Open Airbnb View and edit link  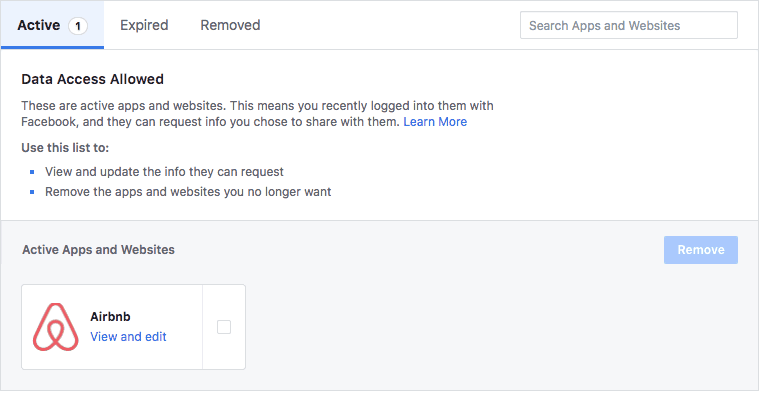[x=128, y=337]
